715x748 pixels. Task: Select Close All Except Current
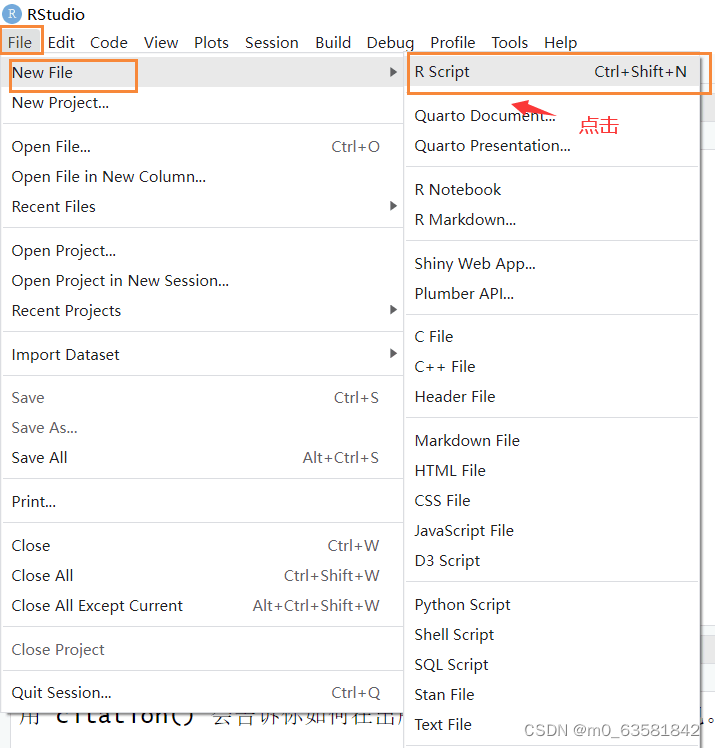pyautogui.click(x=203, y=606)
